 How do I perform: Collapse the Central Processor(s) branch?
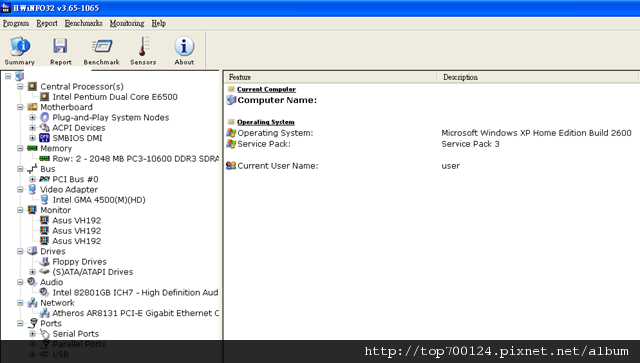[20, 87]
